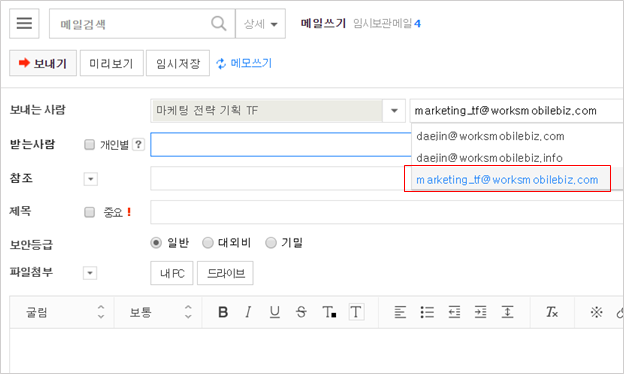The width and height of the screenshot is (624, 374).
Task: Click the 보내기 send button
Action: point(43,63)
